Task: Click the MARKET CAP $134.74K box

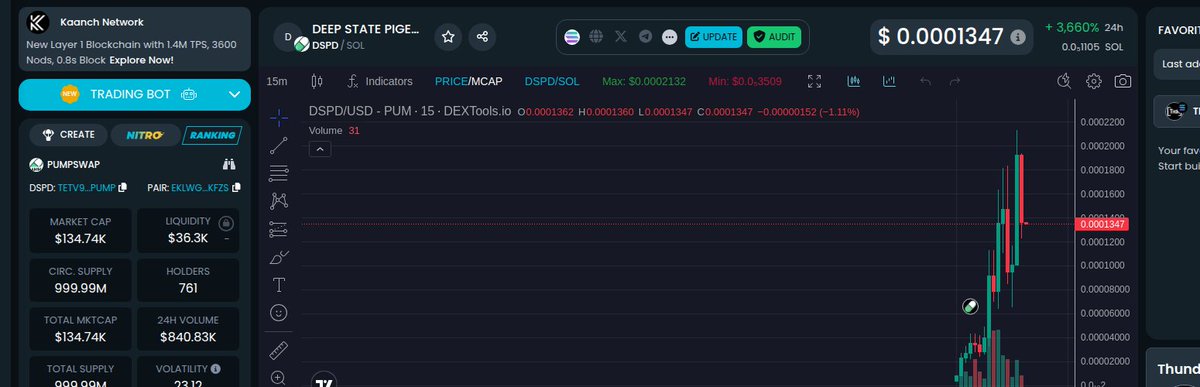Action: click(81, 229)
